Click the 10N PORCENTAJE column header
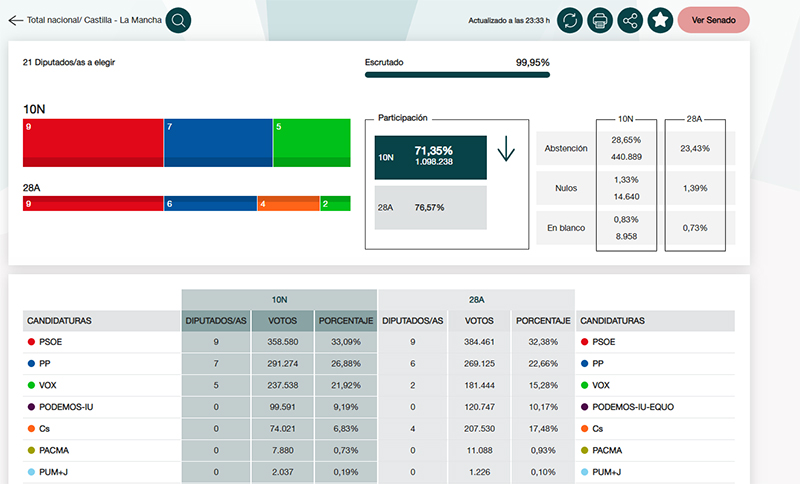Screen dimensions: 800x484 (345, 321)
